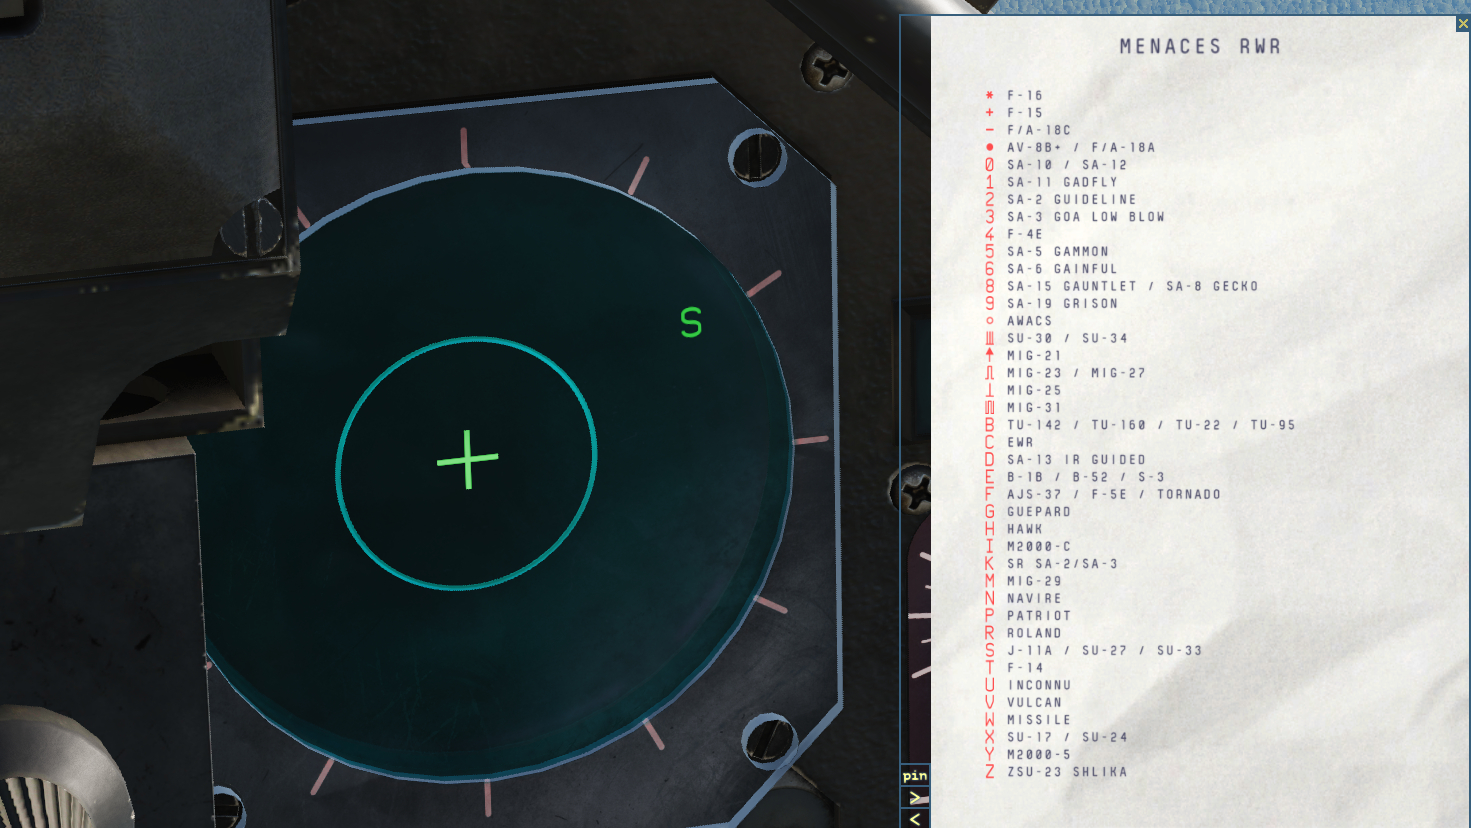The image size is (1471, 828).
Task: Click the red C symbol beside EWR
Action: pos(990,442)
